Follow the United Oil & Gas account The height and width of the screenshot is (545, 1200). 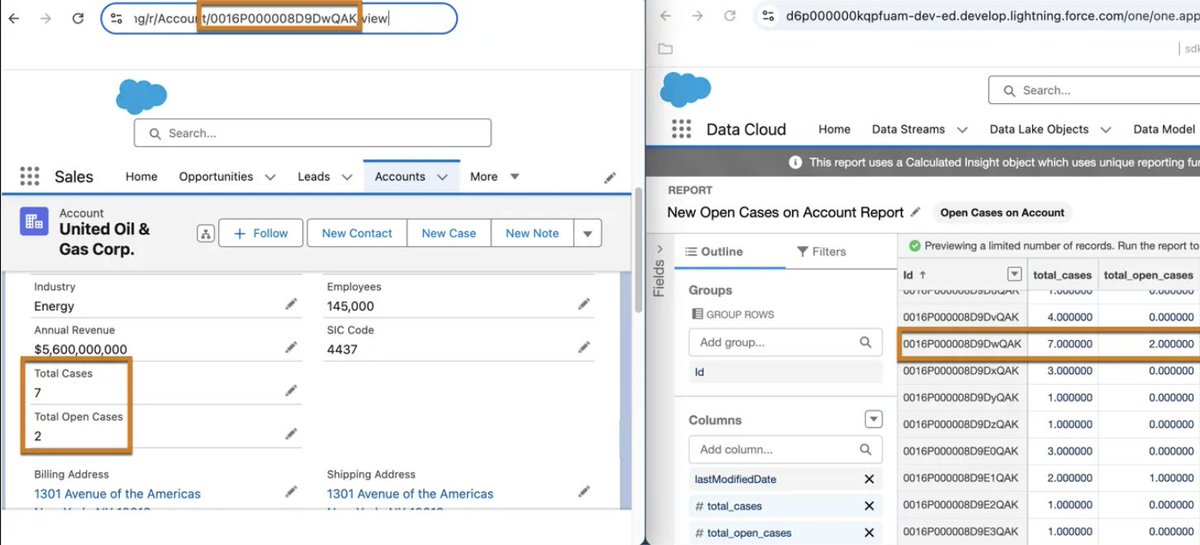click(260, 234)
